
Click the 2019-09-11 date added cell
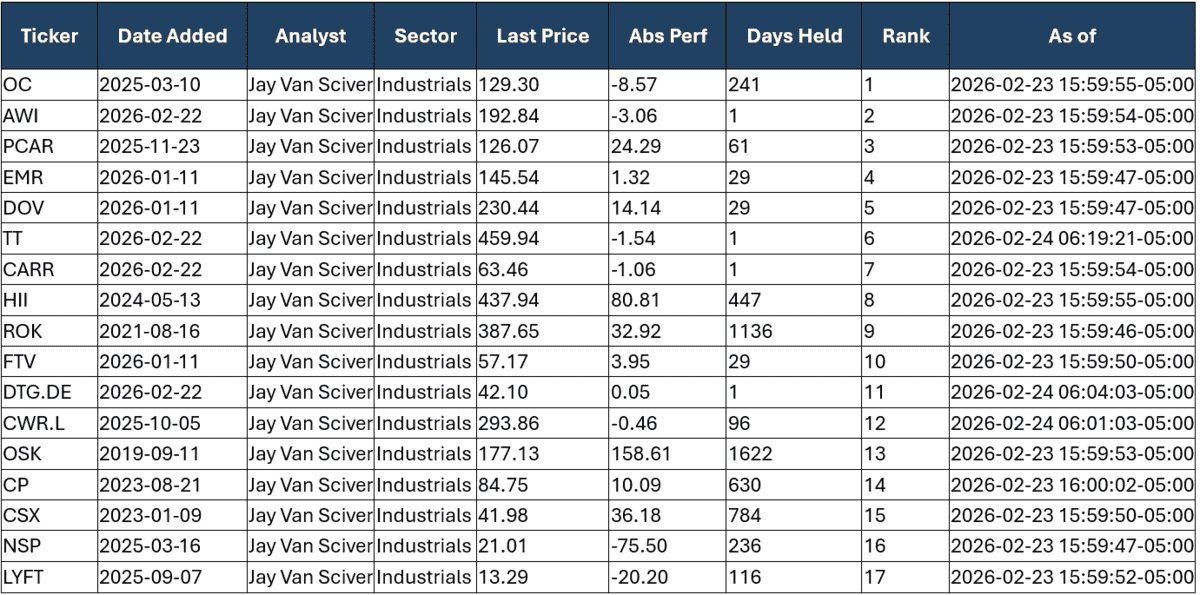(x=172, y=454)
